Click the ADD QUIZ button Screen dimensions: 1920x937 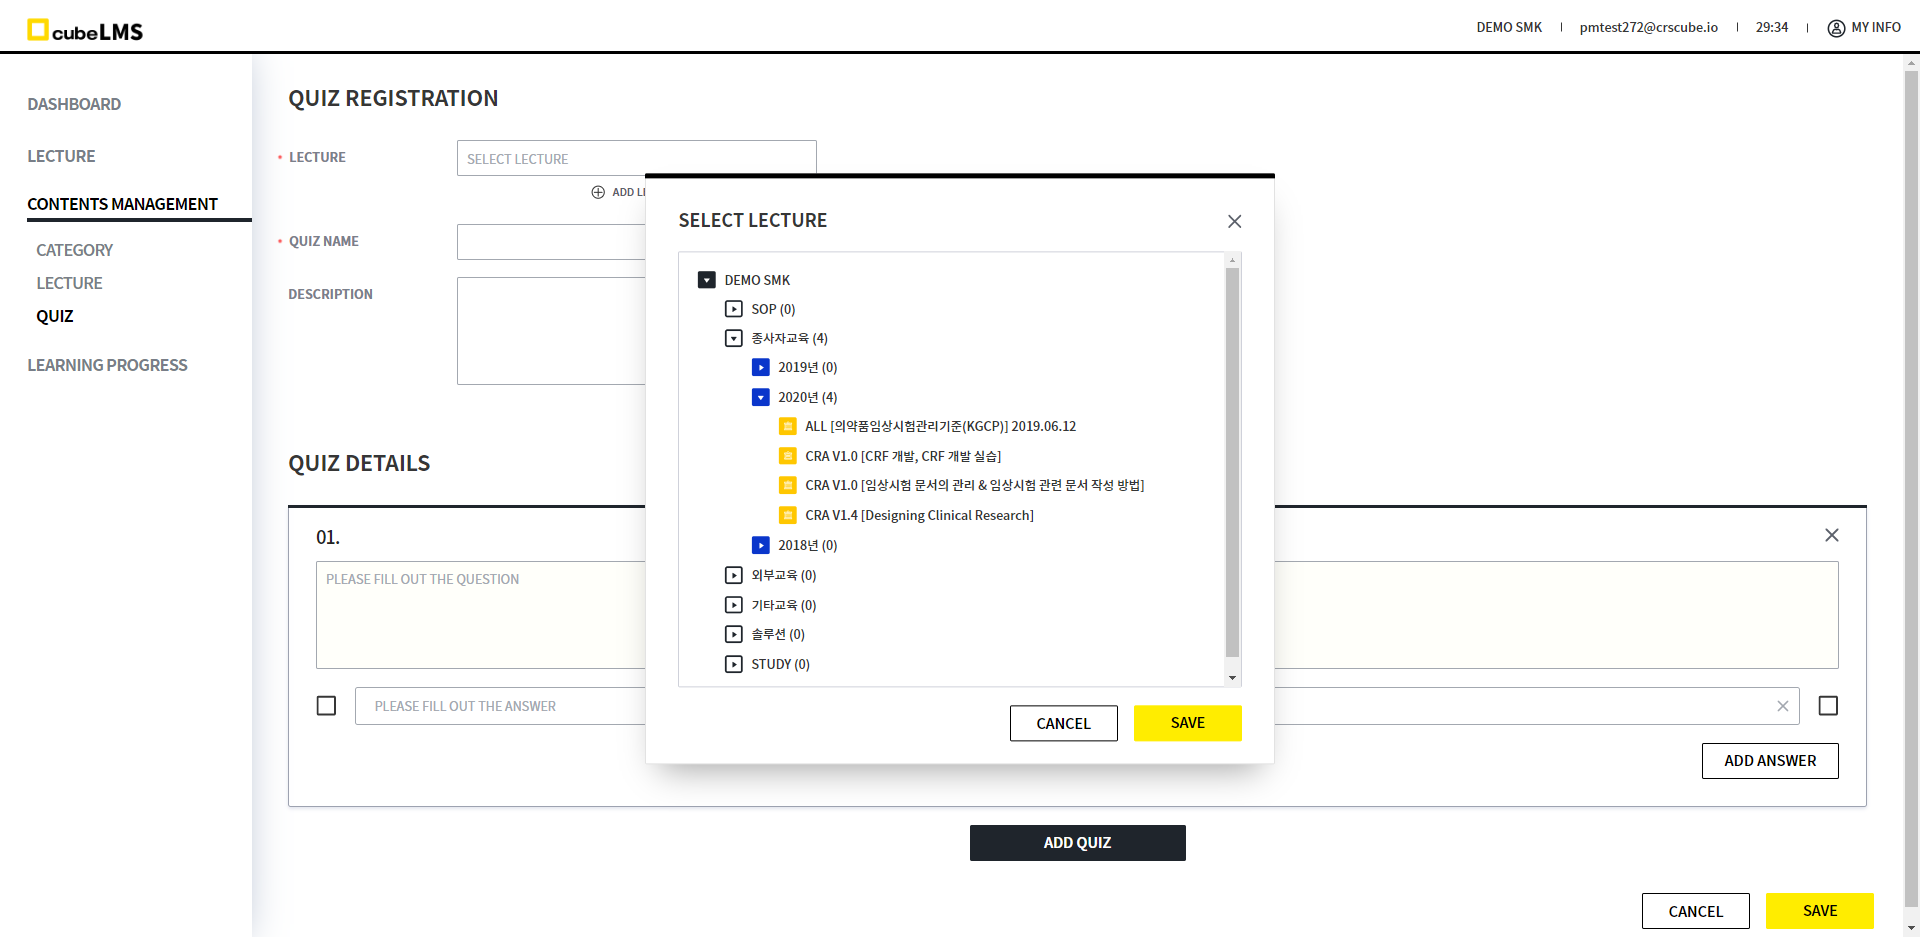pos(1077,843)
